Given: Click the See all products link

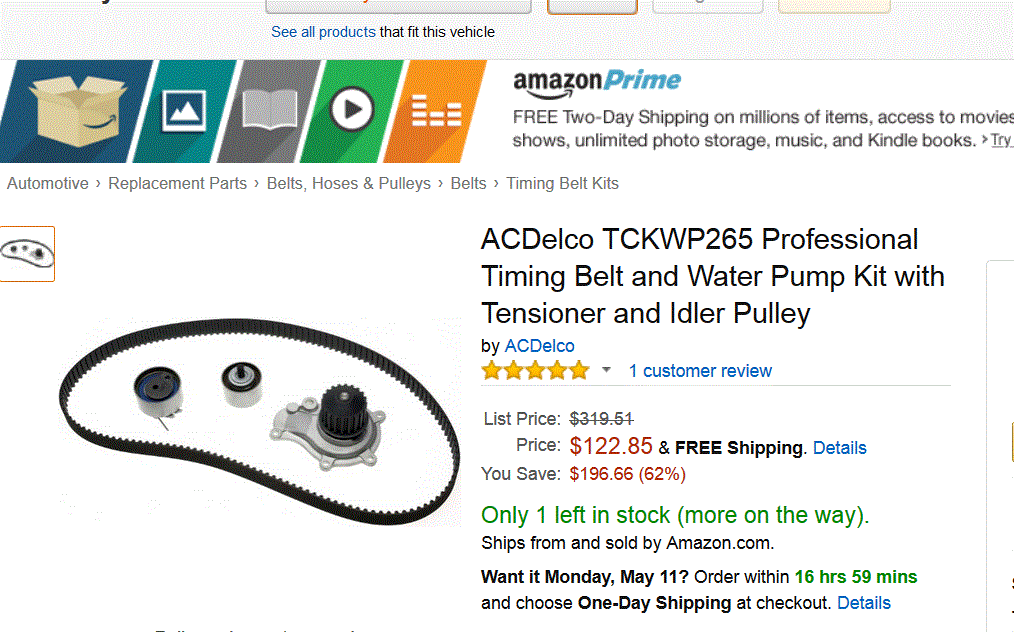Looking at the screenshot, I should tap(323, 32).
